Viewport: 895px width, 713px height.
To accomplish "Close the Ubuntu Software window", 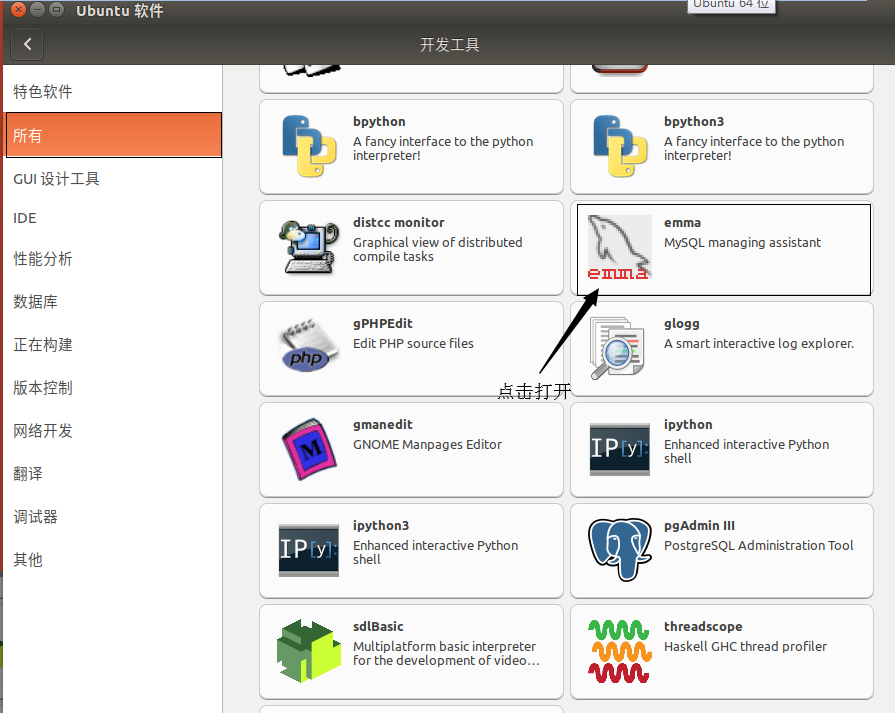I will (x=18, y=10).
